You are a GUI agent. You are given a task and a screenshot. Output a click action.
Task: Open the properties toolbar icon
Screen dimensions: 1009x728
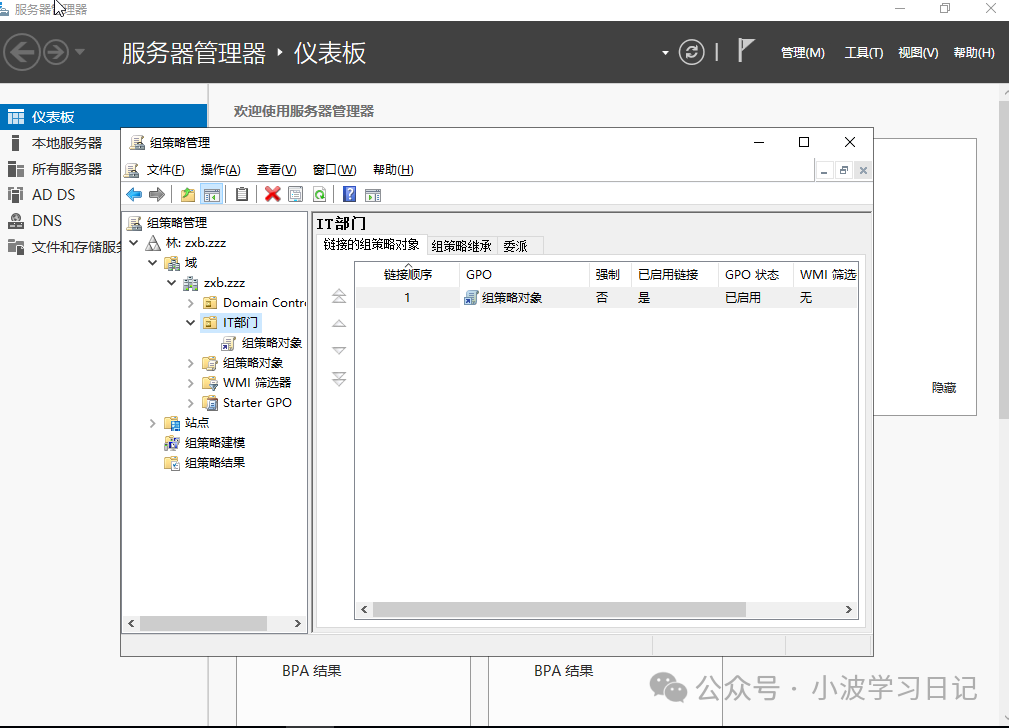pyautogui.click(x=293, y=194)
